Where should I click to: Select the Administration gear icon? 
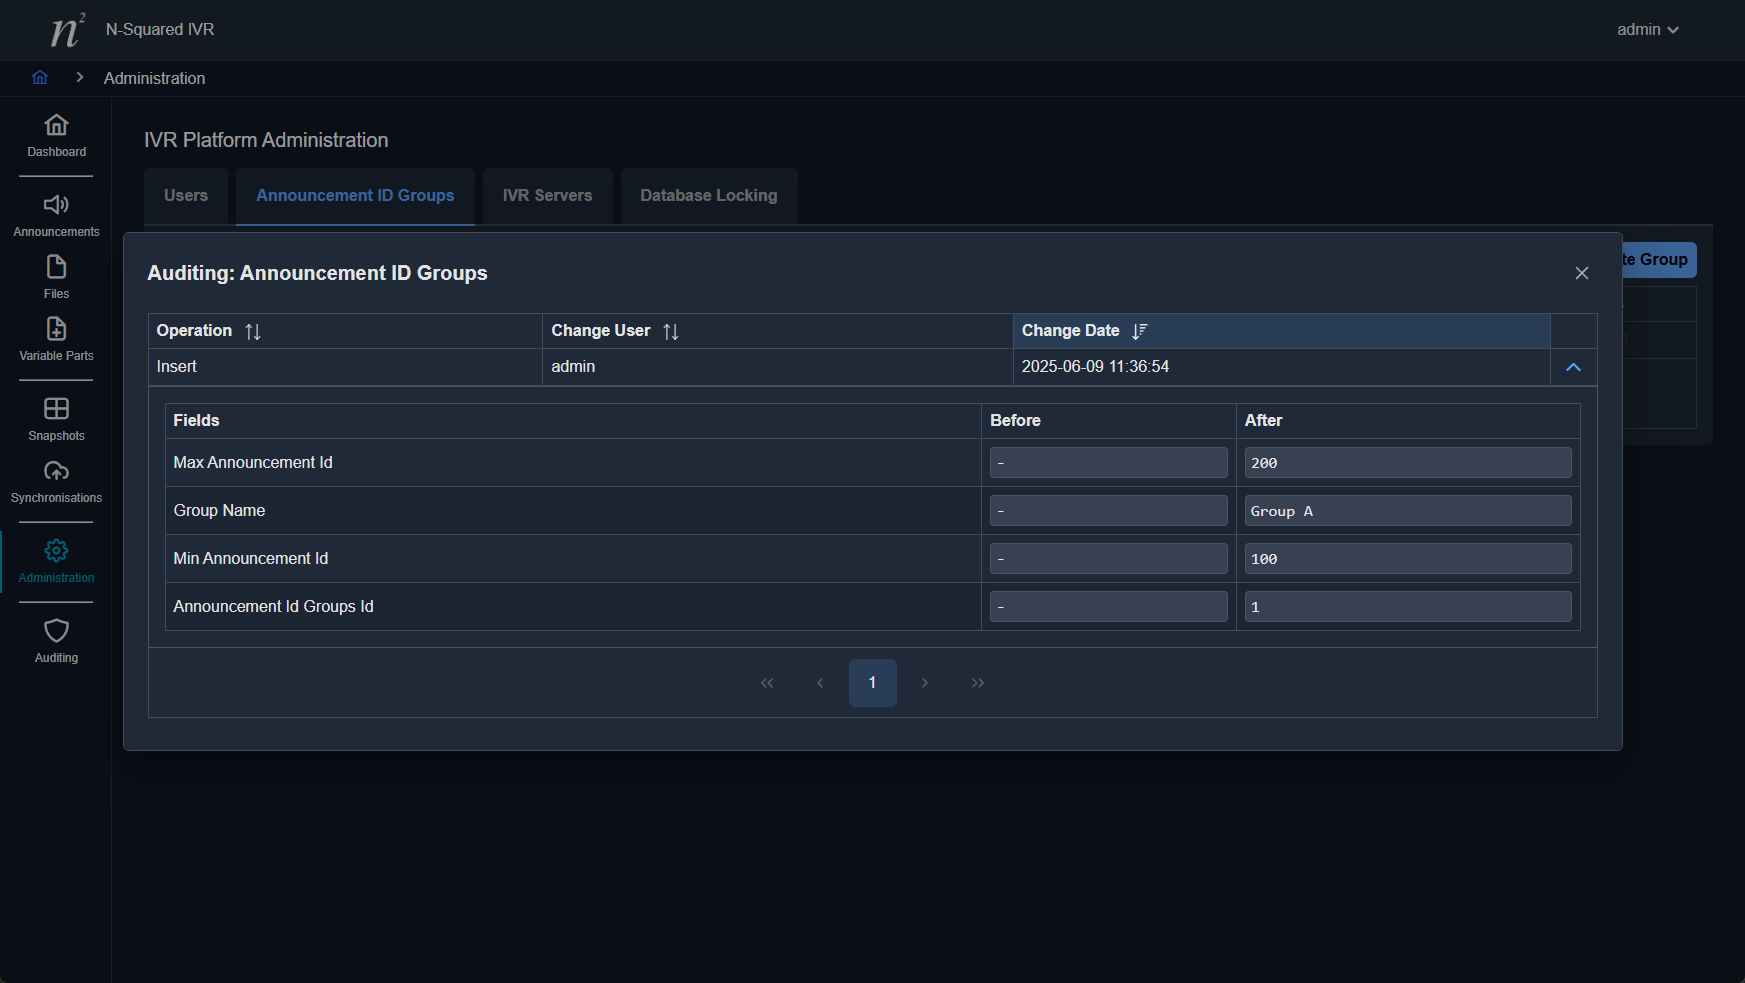coord(56,552)
